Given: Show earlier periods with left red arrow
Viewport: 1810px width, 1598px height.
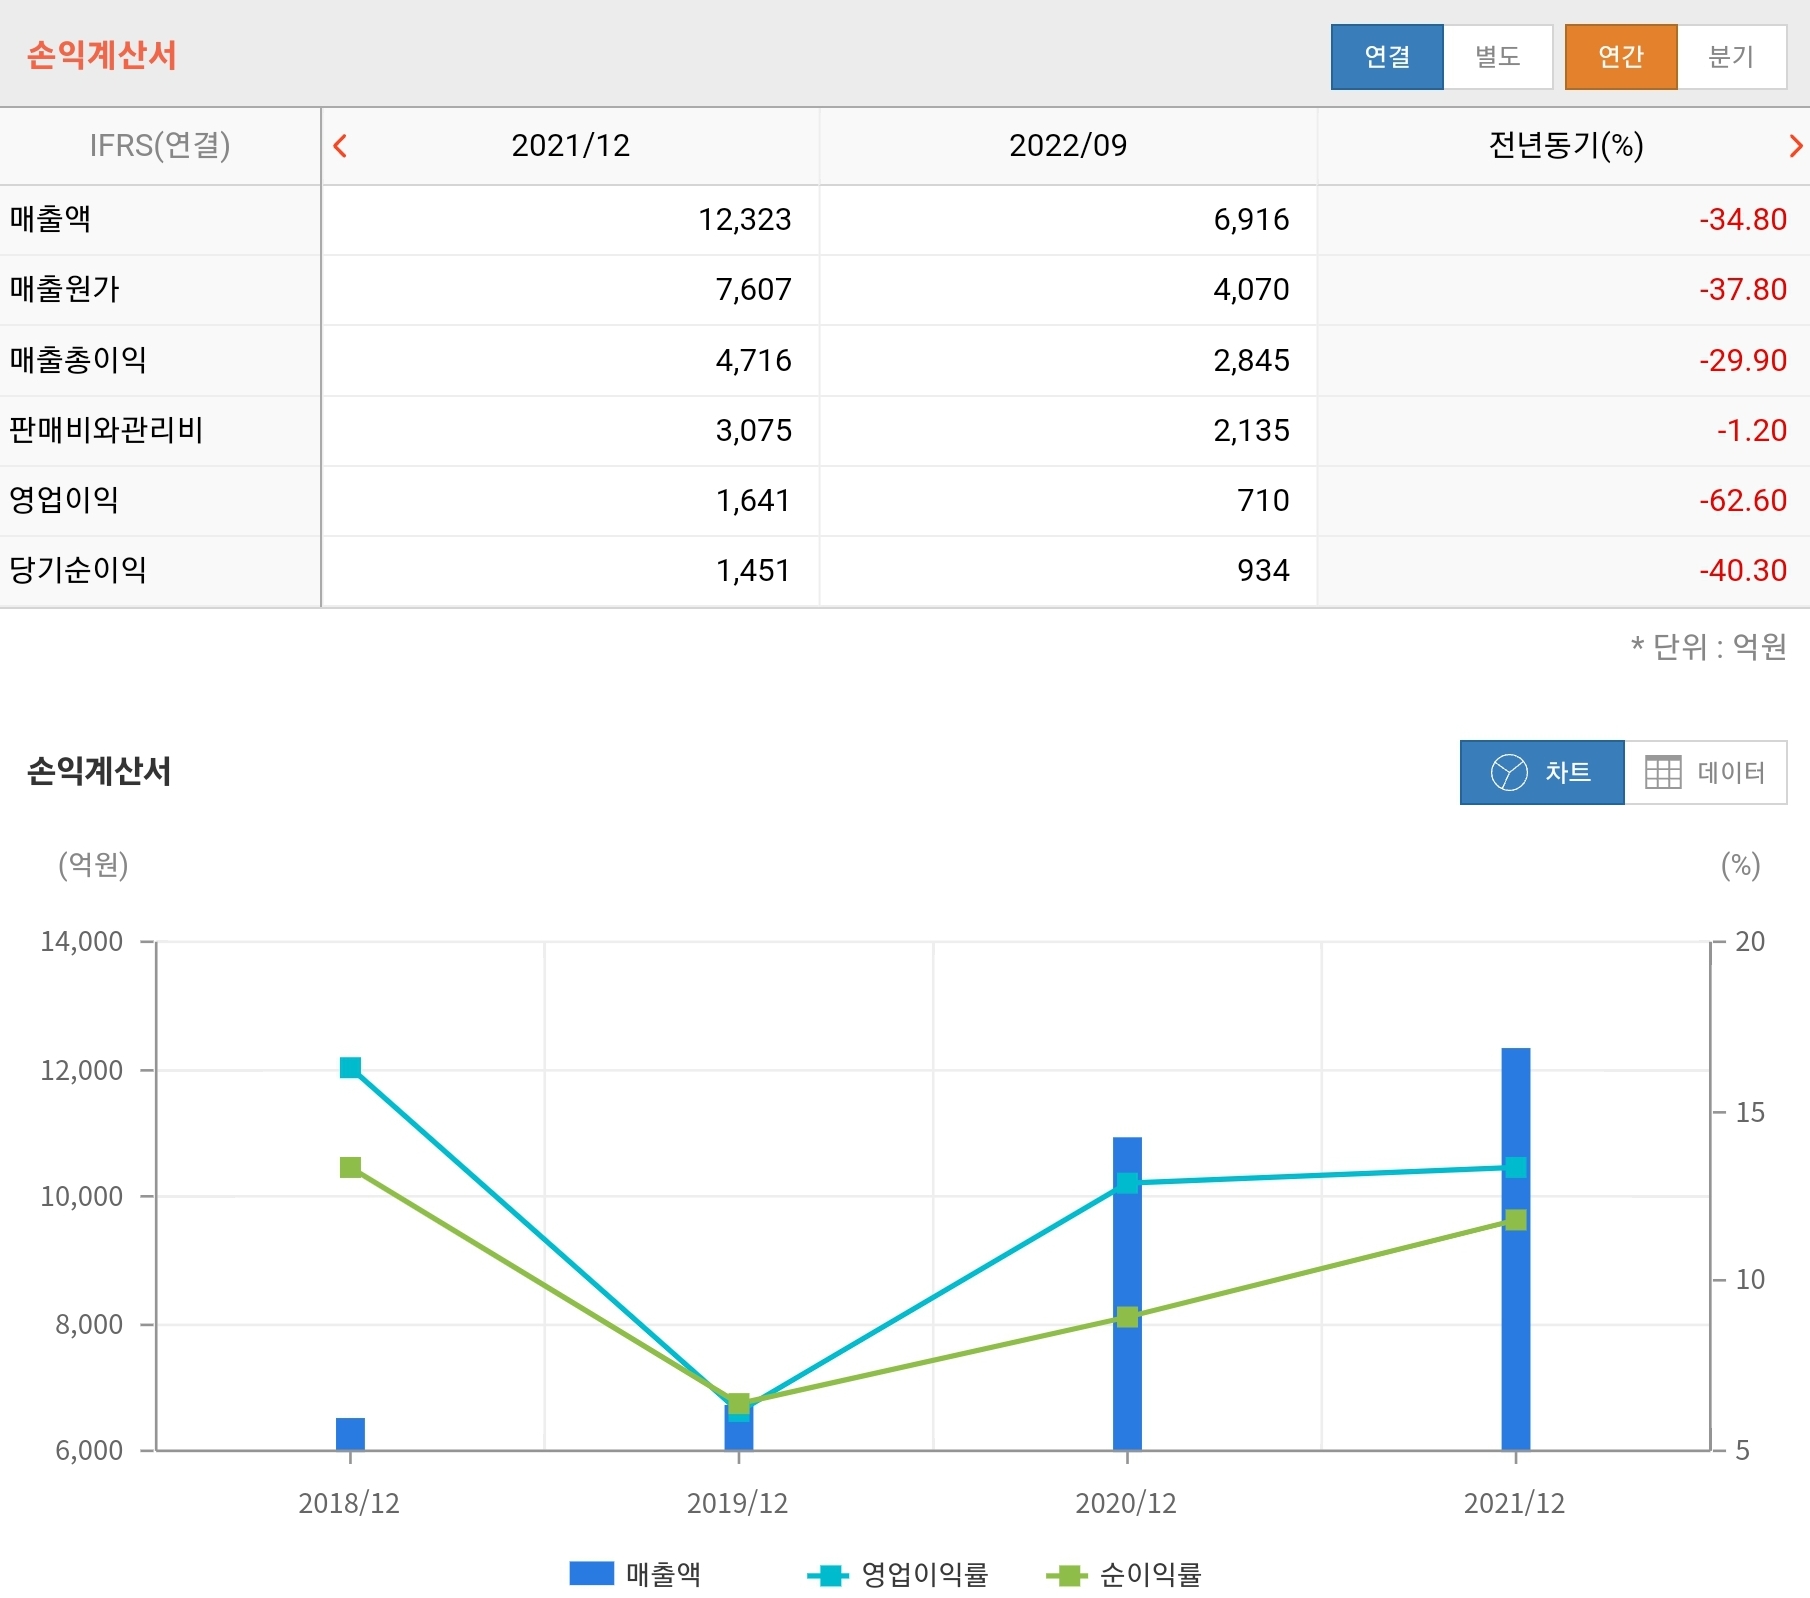Looking at the screenshot, I should coord(340,146).
